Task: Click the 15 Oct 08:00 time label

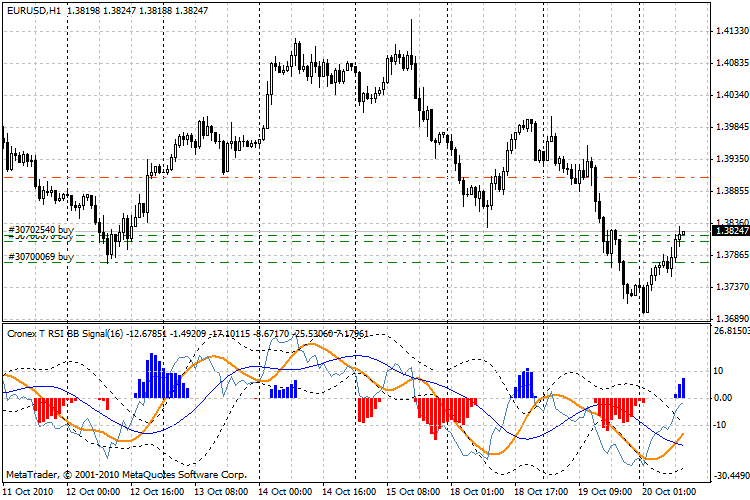Action: [x=411, y=492]
